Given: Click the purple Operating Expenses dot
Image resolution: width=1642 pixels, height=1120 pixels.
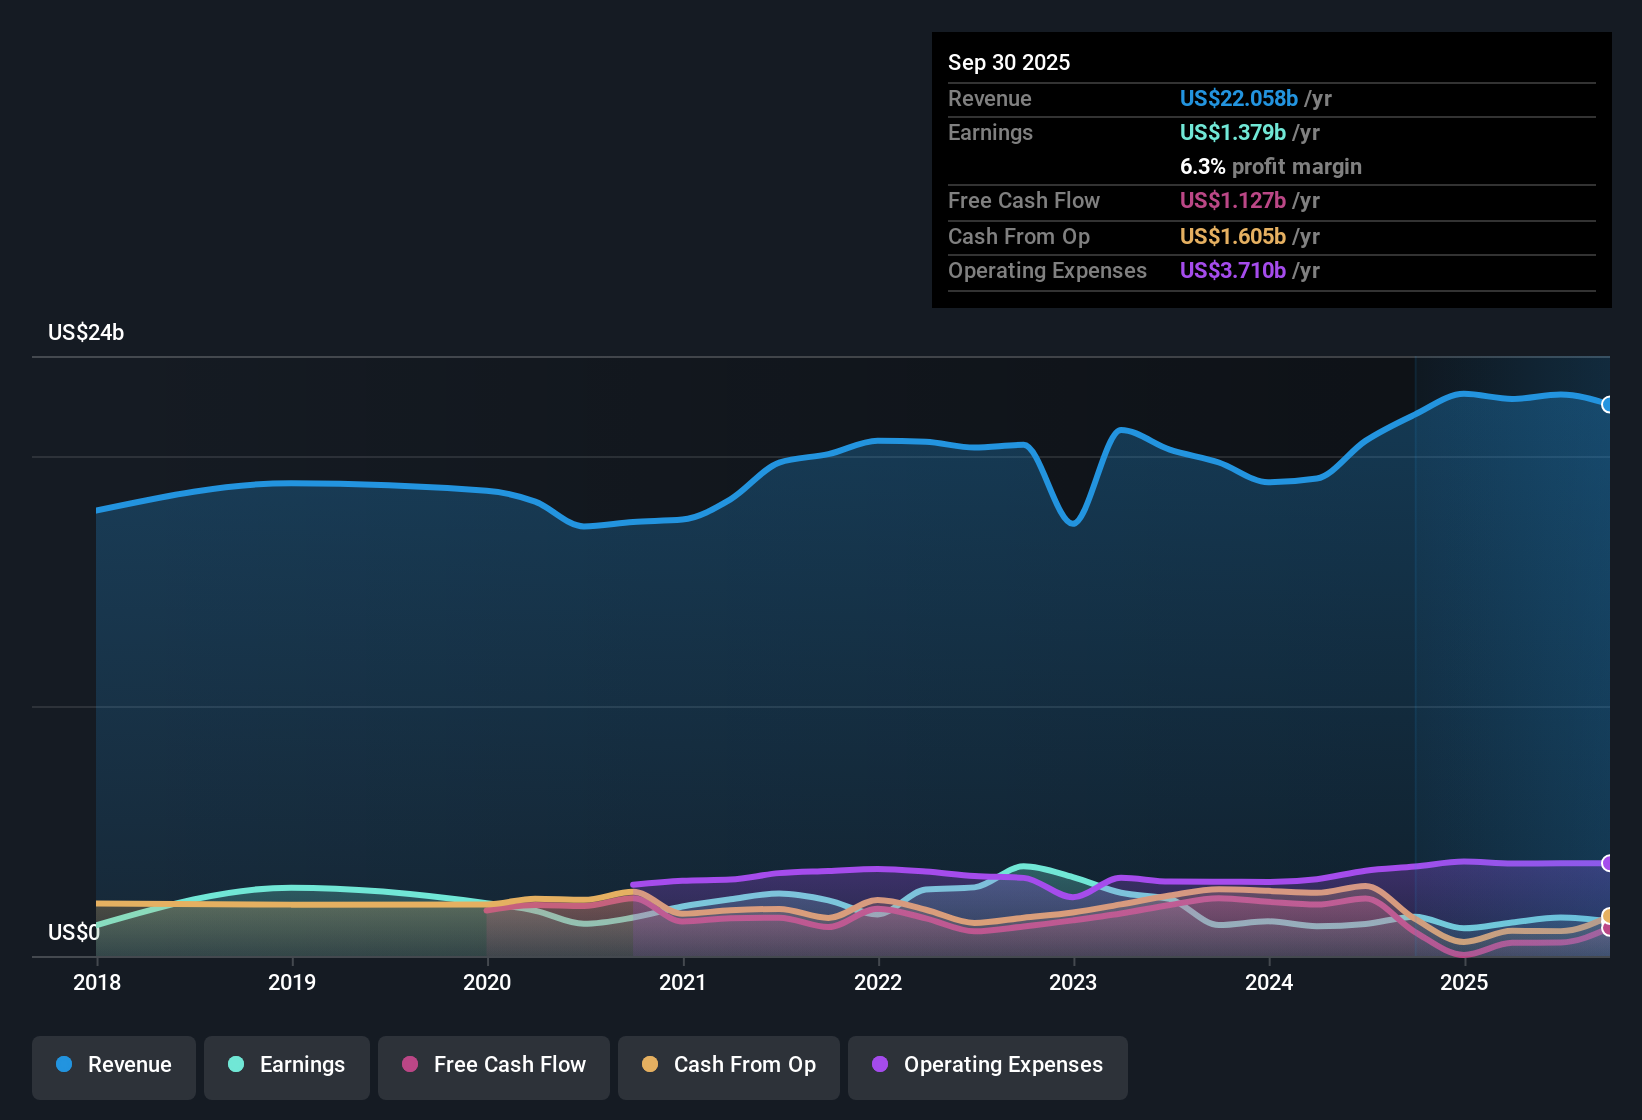Looking at the screenshot, I should 879,1065.
